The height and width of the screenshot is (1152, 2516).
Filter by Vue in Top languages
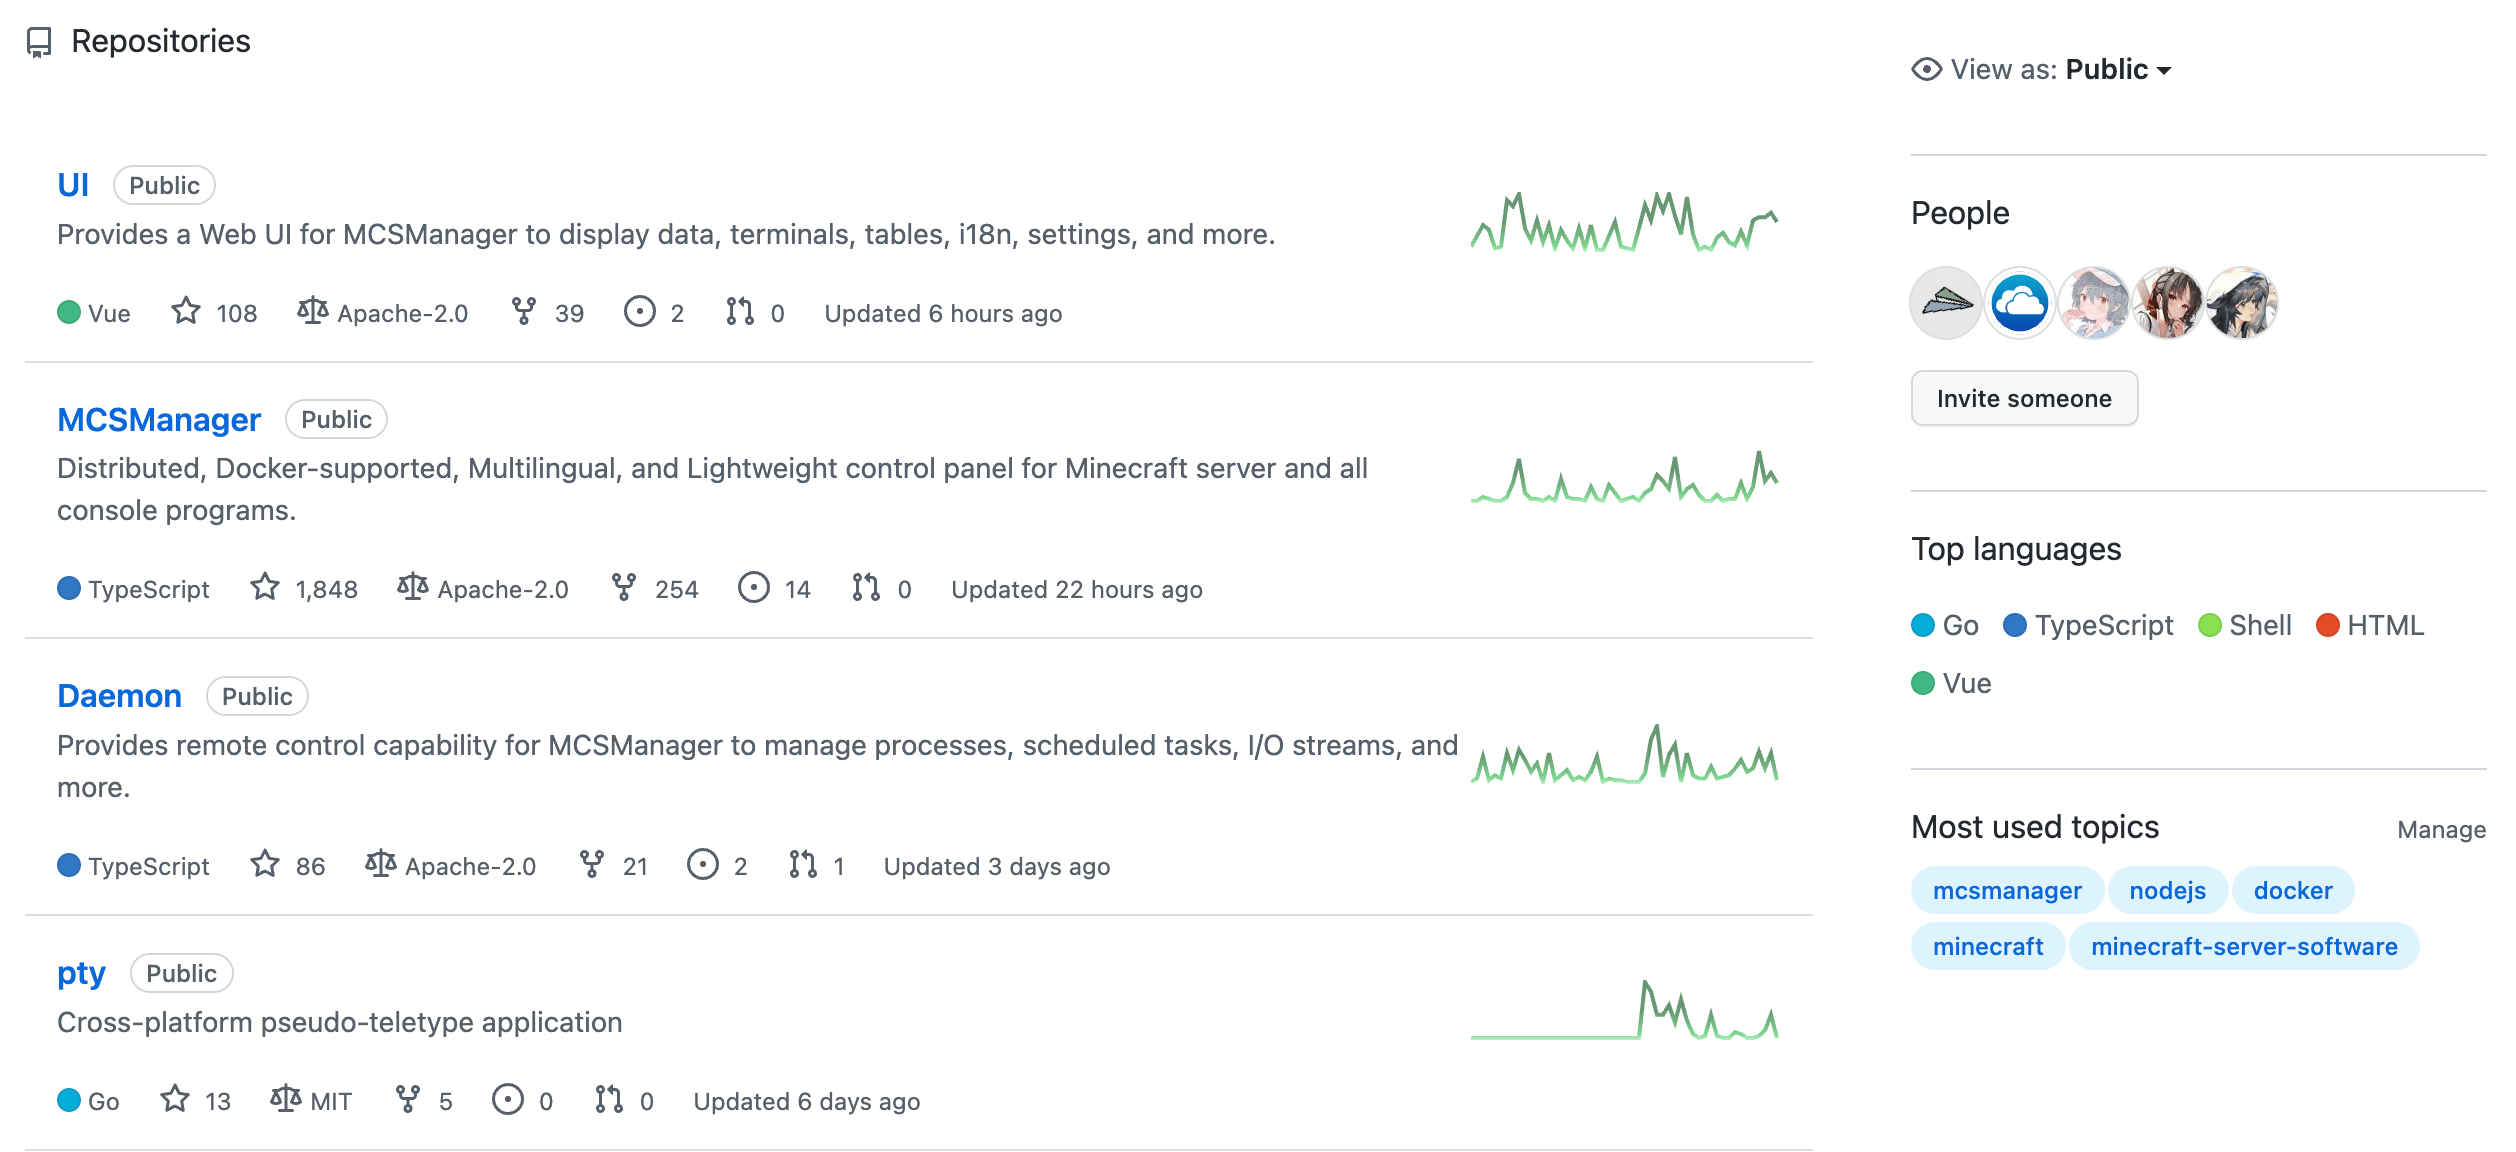1951,683
